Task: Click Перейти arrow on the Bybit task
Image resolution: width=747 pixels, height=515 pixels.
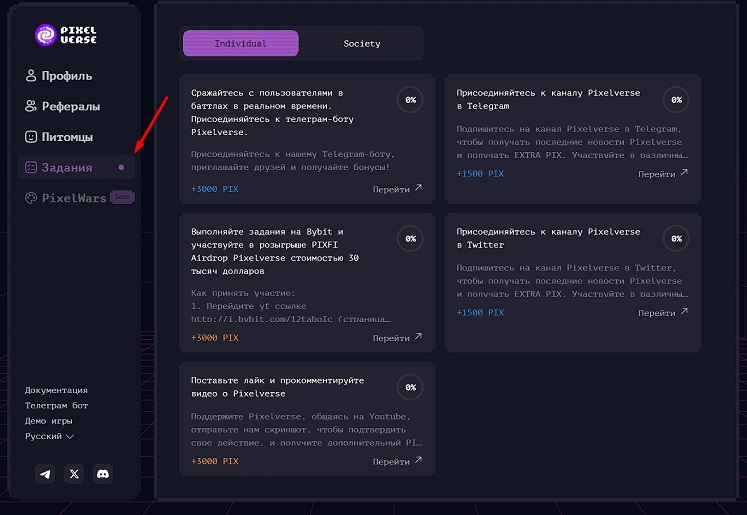Action: [x=418, y=337]
